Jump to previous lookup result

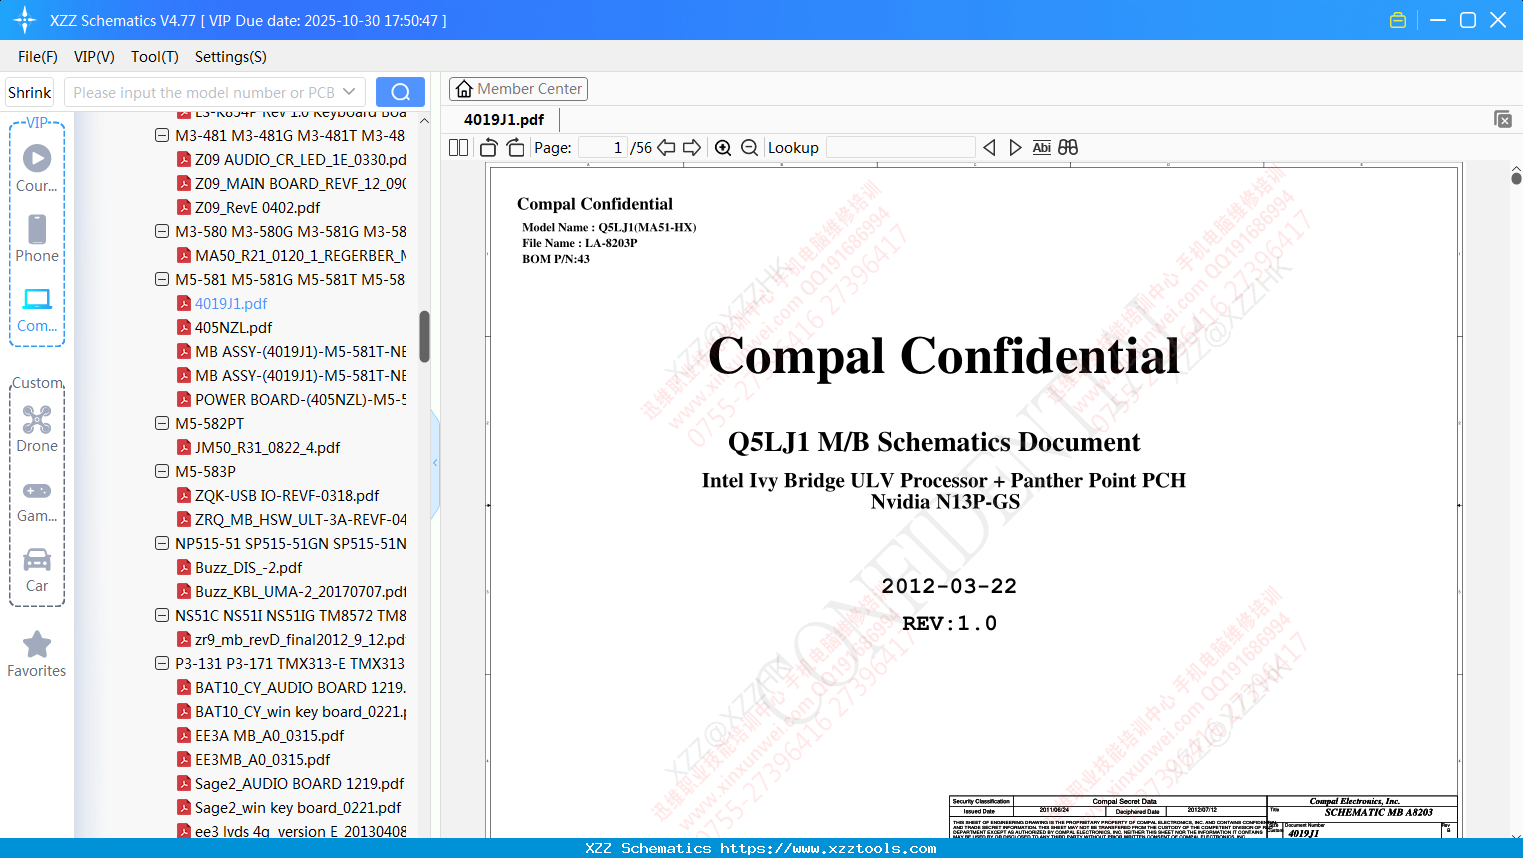point(989,148)
